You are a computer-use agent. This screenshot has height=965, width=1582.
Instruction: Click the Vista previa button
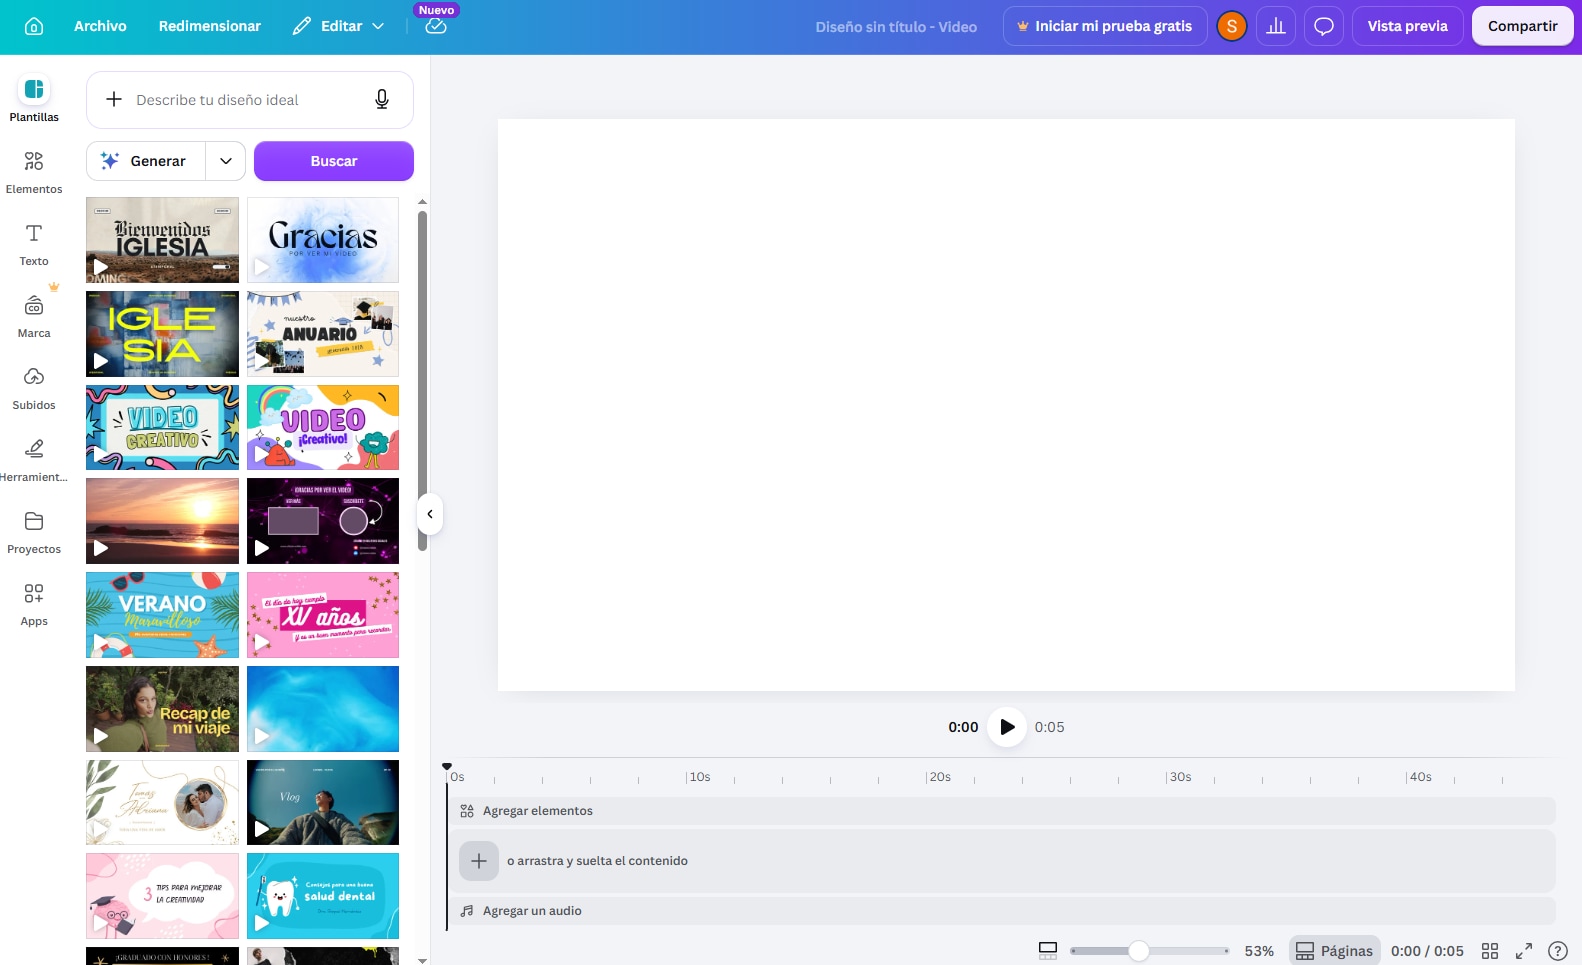1408,27
